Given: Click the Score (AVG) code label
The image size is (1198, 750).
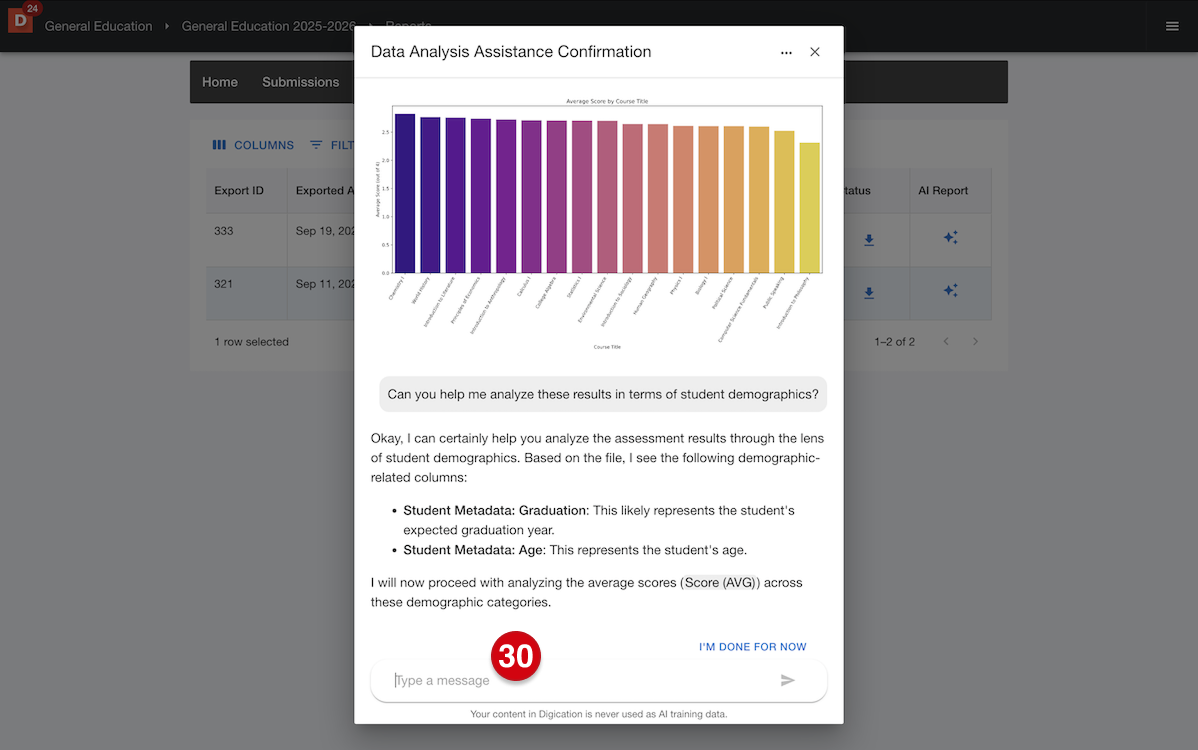Looking at the screenshot, I should coord(720,583).
